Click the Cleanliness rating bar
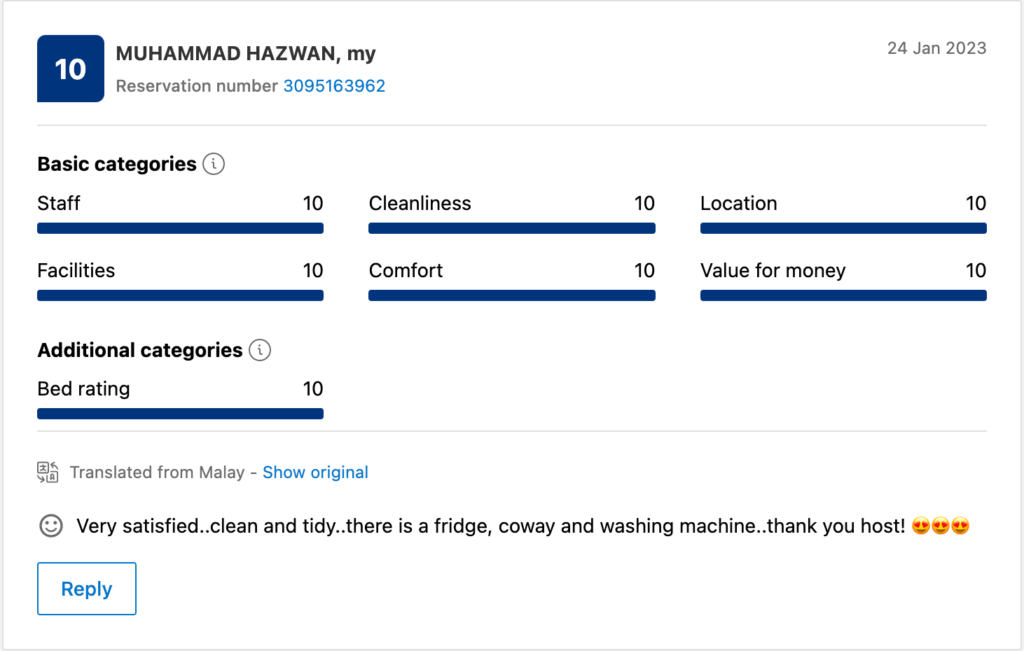Image resolution: width=1024 pixels, height=651 pixels. [512, 228]
